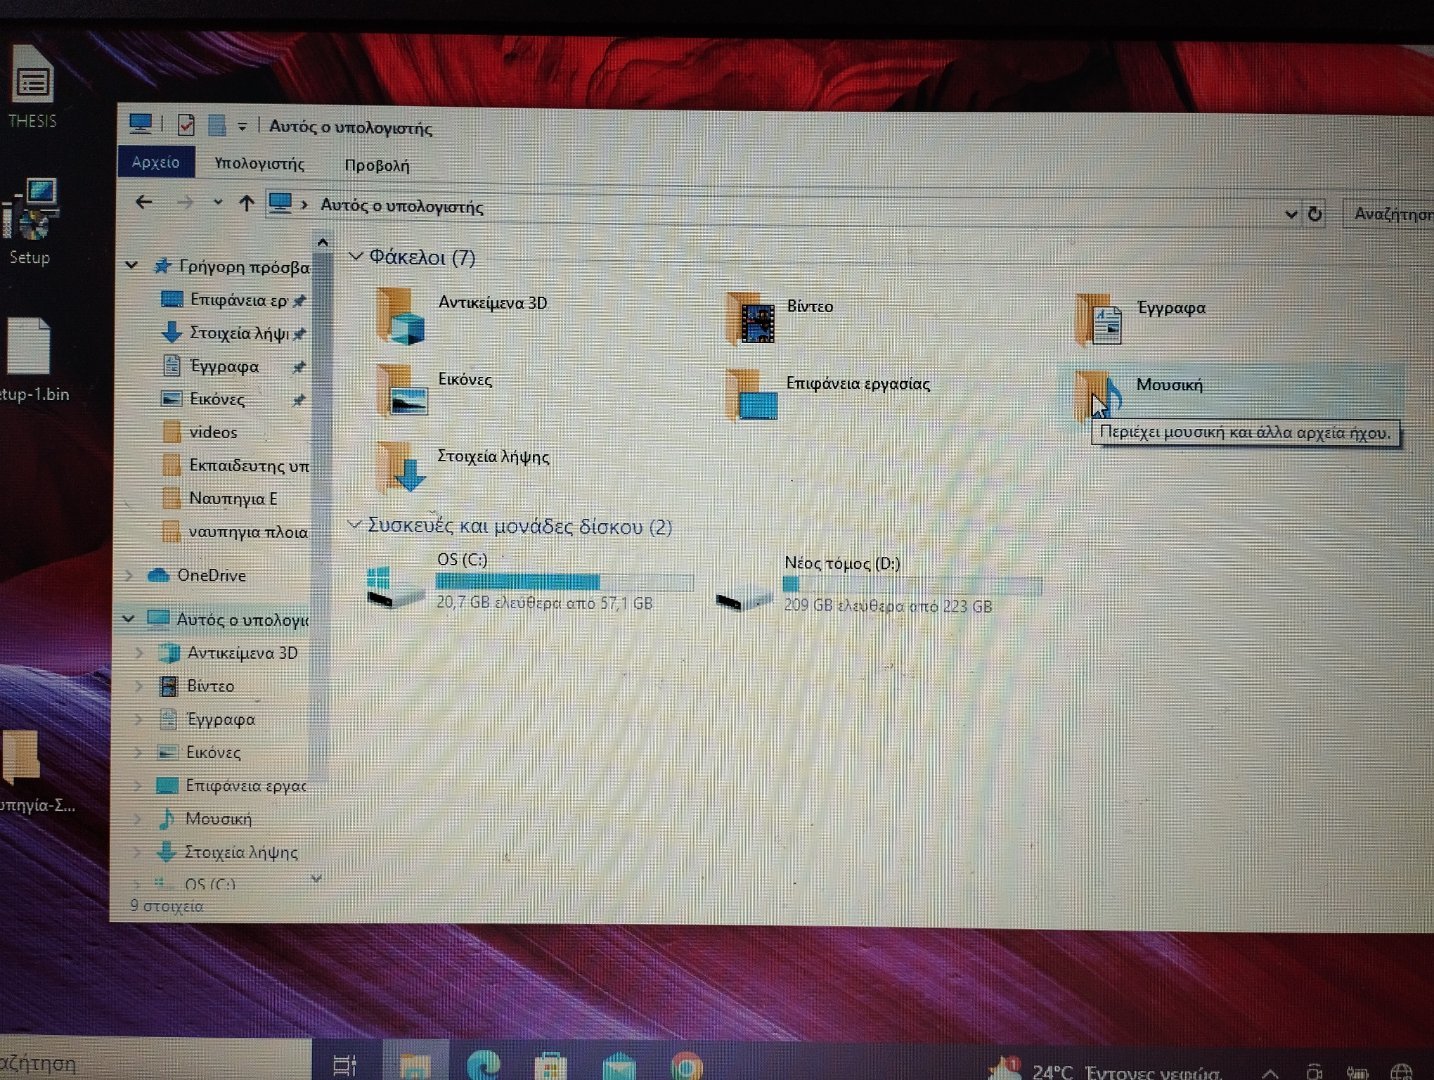Screen dimensions: 1434x1080
Task: Collapse the Φάκελοι (7) group
Action: click(354, 256)
